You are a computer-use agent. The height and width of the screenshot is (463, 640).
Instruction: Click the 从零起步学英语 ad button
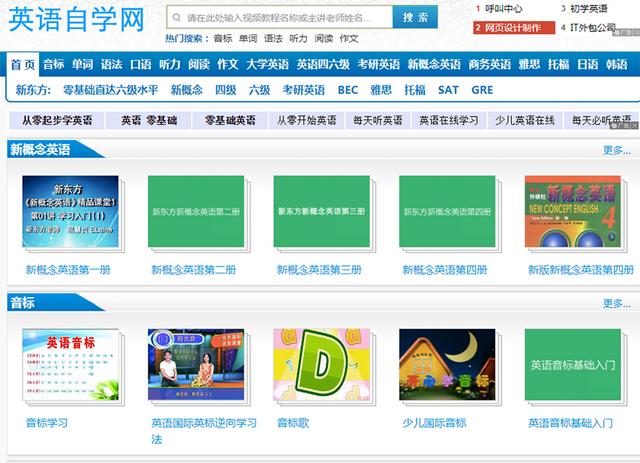click(x=57, y=120)
